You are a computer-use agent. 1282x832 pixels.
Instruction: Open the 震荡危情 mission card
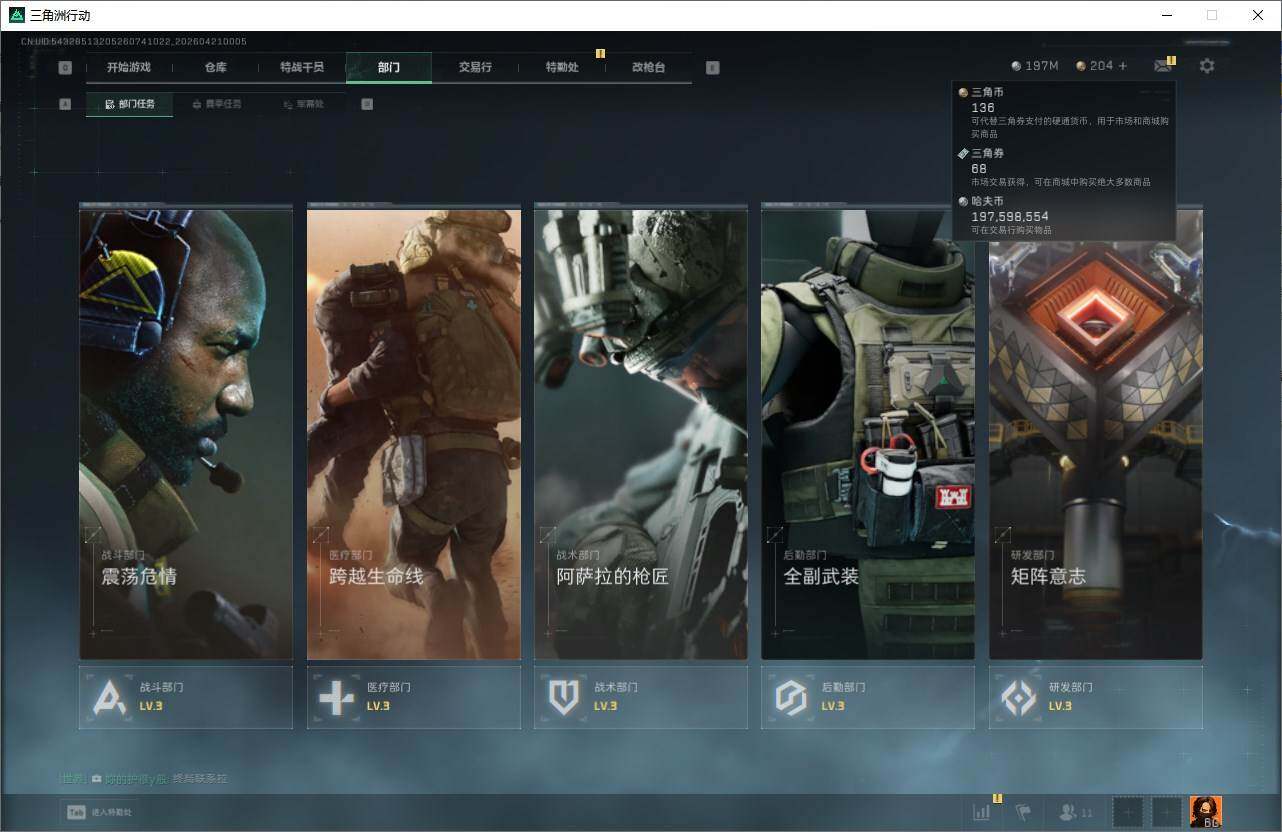186,432
